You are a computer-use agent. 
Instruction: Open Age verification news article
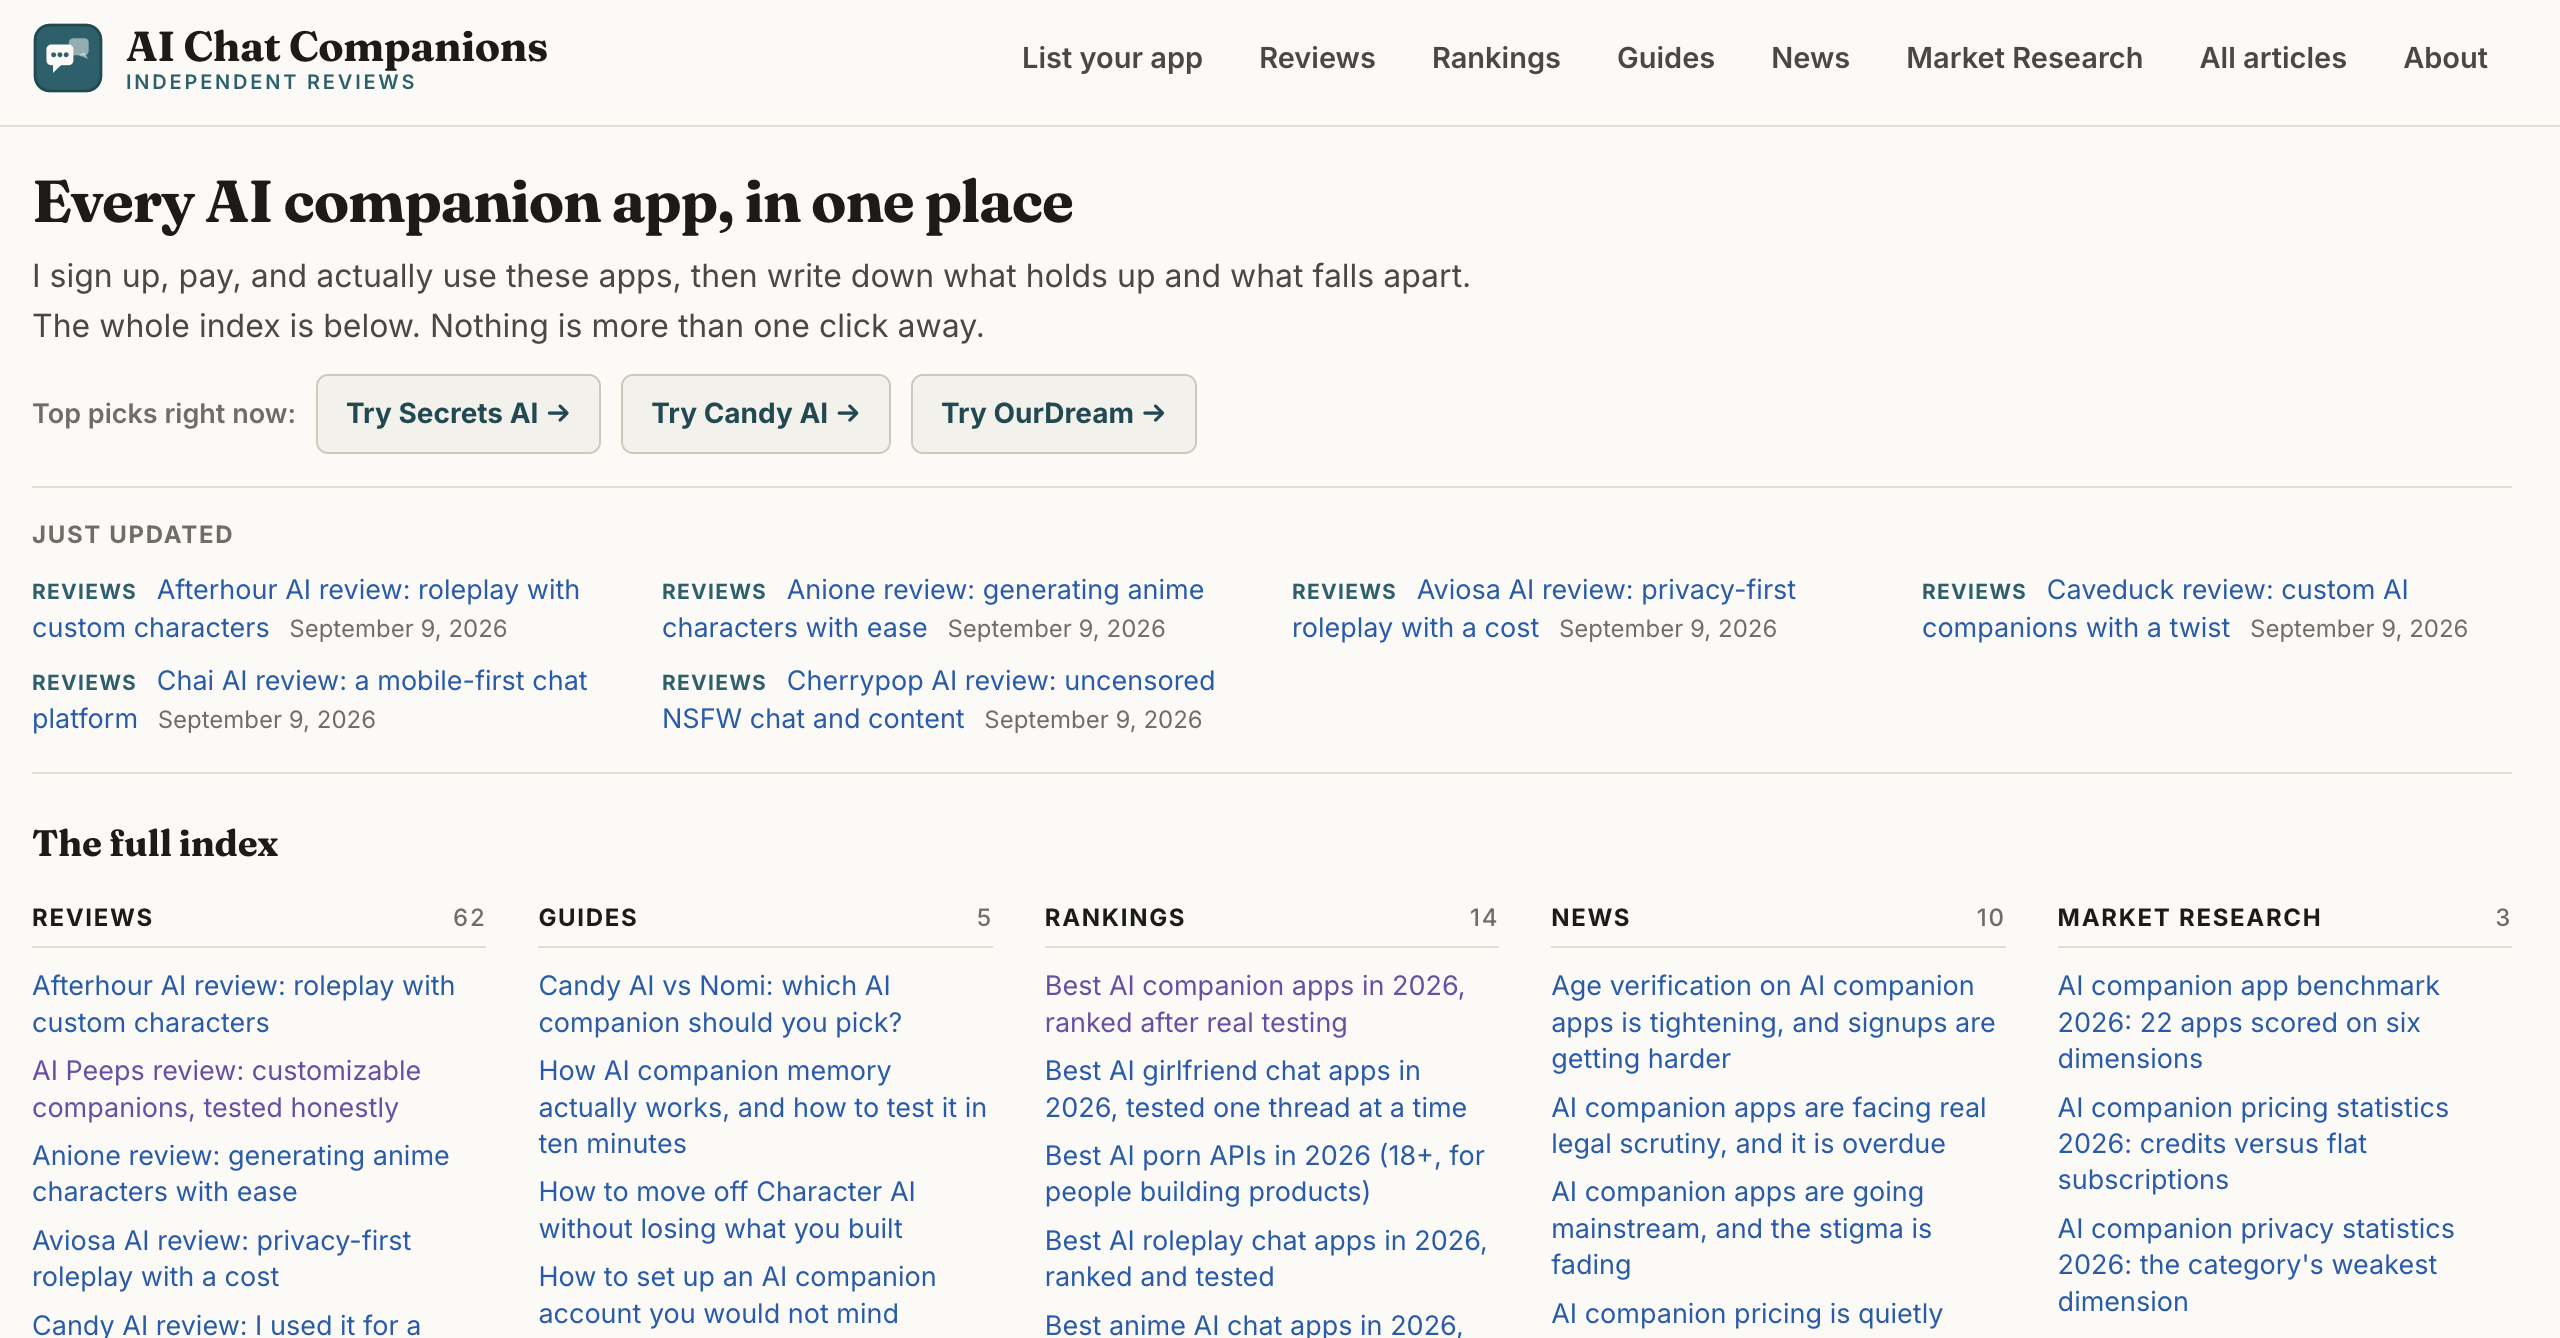(x=1773, y=1021)
